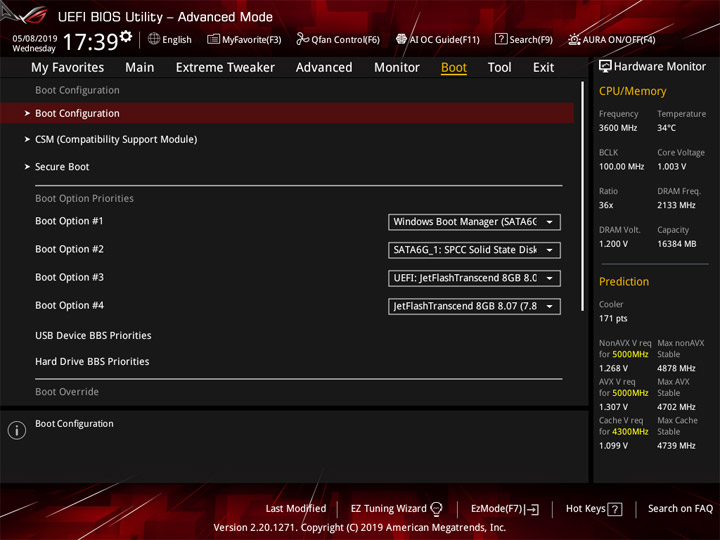The width and height of the screenshot is (720, 540).
Task: Open the Boot Option #1 dropdown
Action: click(474, 222)
